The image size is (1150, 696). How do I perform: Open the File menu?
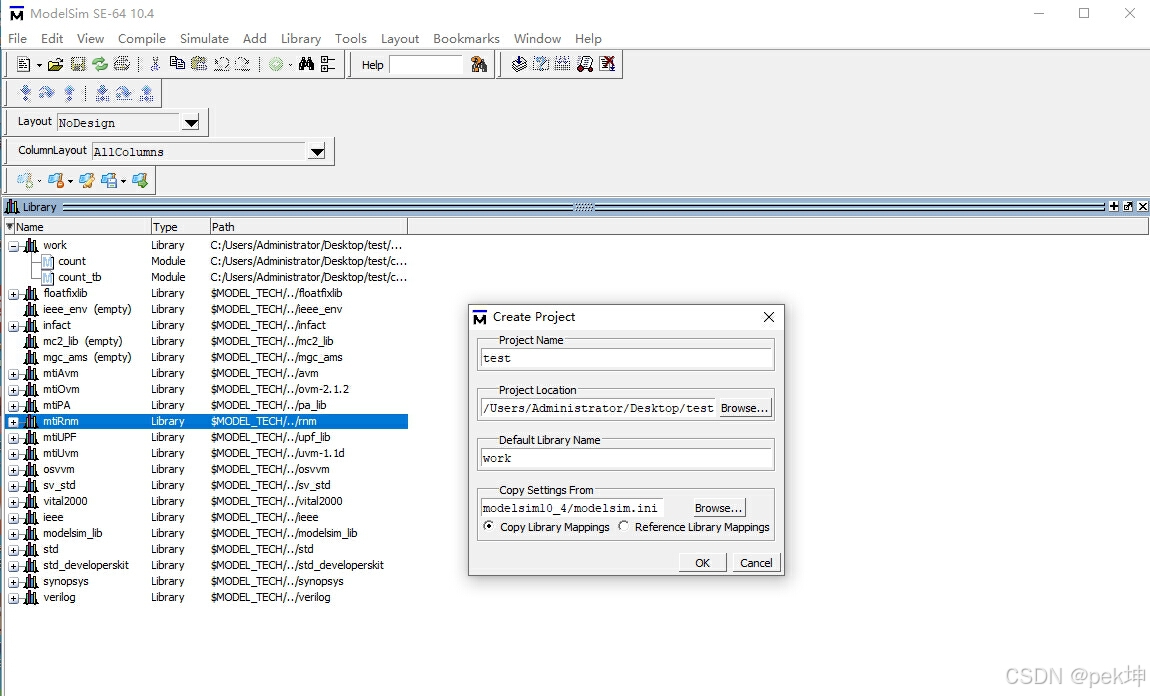click(x=18, y=39)
